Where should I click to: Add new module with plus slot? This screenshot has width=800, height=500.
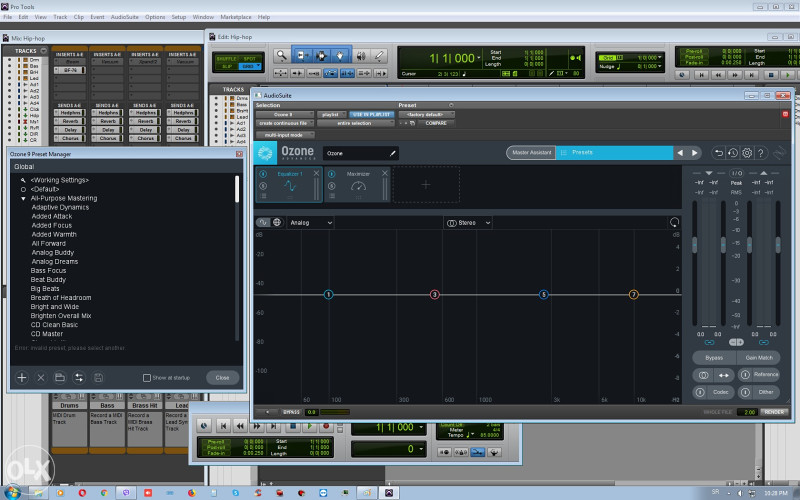coord(426,185)
